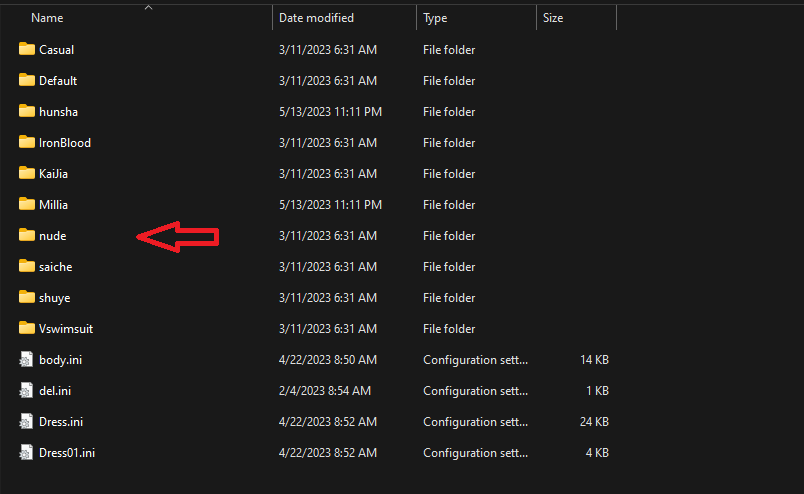Click the 14 KB size of body.ini
Screen dimensions: 804x494
point(594,360)
